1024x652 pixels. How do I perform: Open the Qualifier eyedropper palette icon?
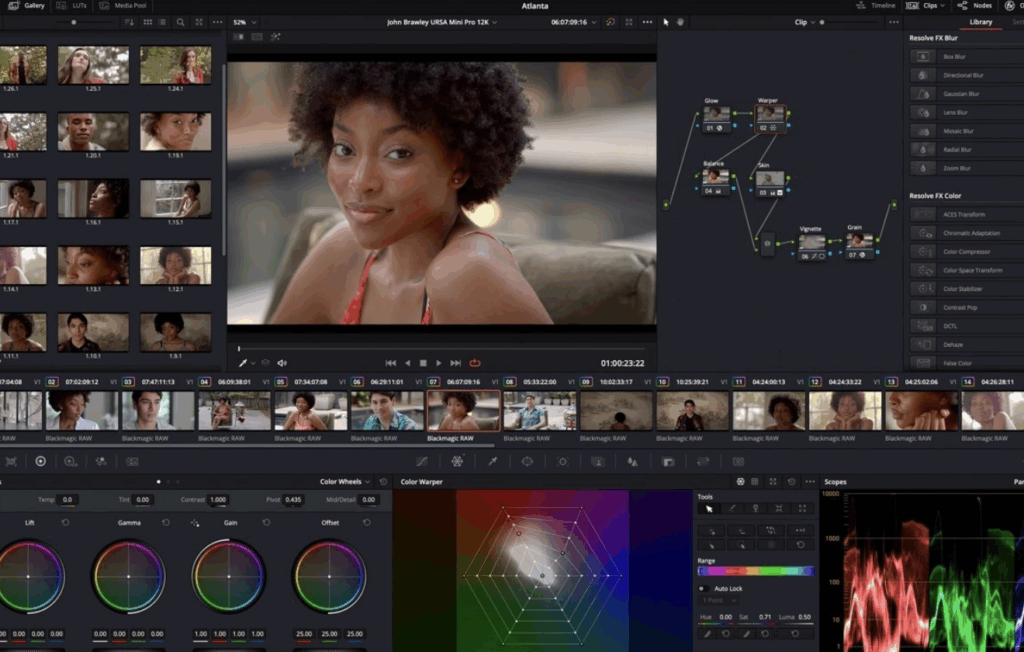[492, 461]
